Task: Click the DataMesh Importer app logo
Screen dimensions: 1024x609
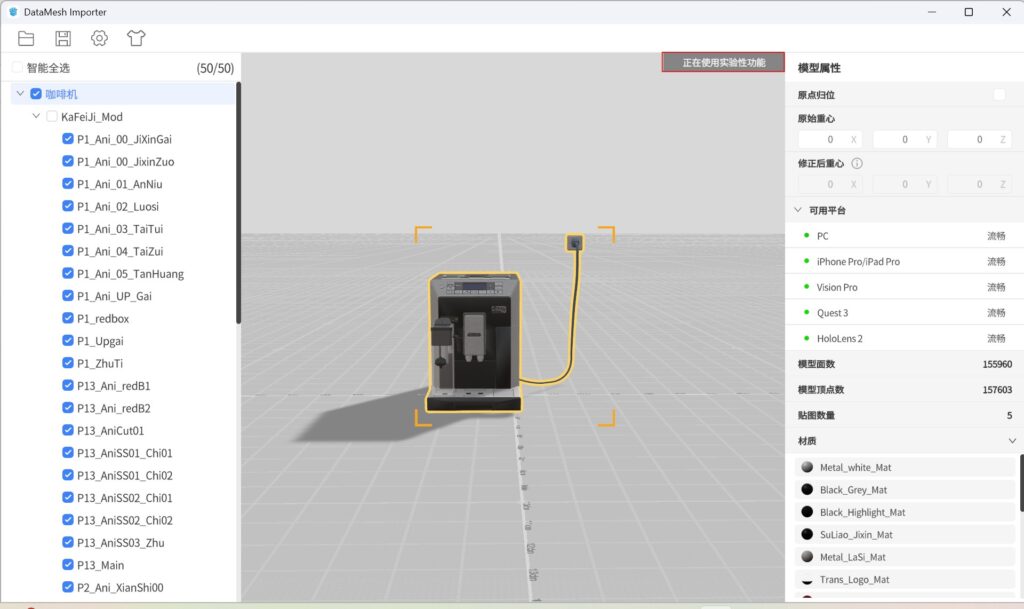Action: point(13,12)
